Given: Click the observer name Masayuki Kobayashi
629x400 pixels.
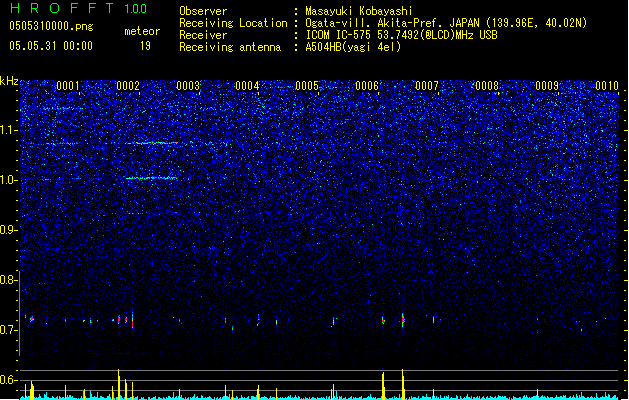Looking at the screenshot, I should point(359,11).
